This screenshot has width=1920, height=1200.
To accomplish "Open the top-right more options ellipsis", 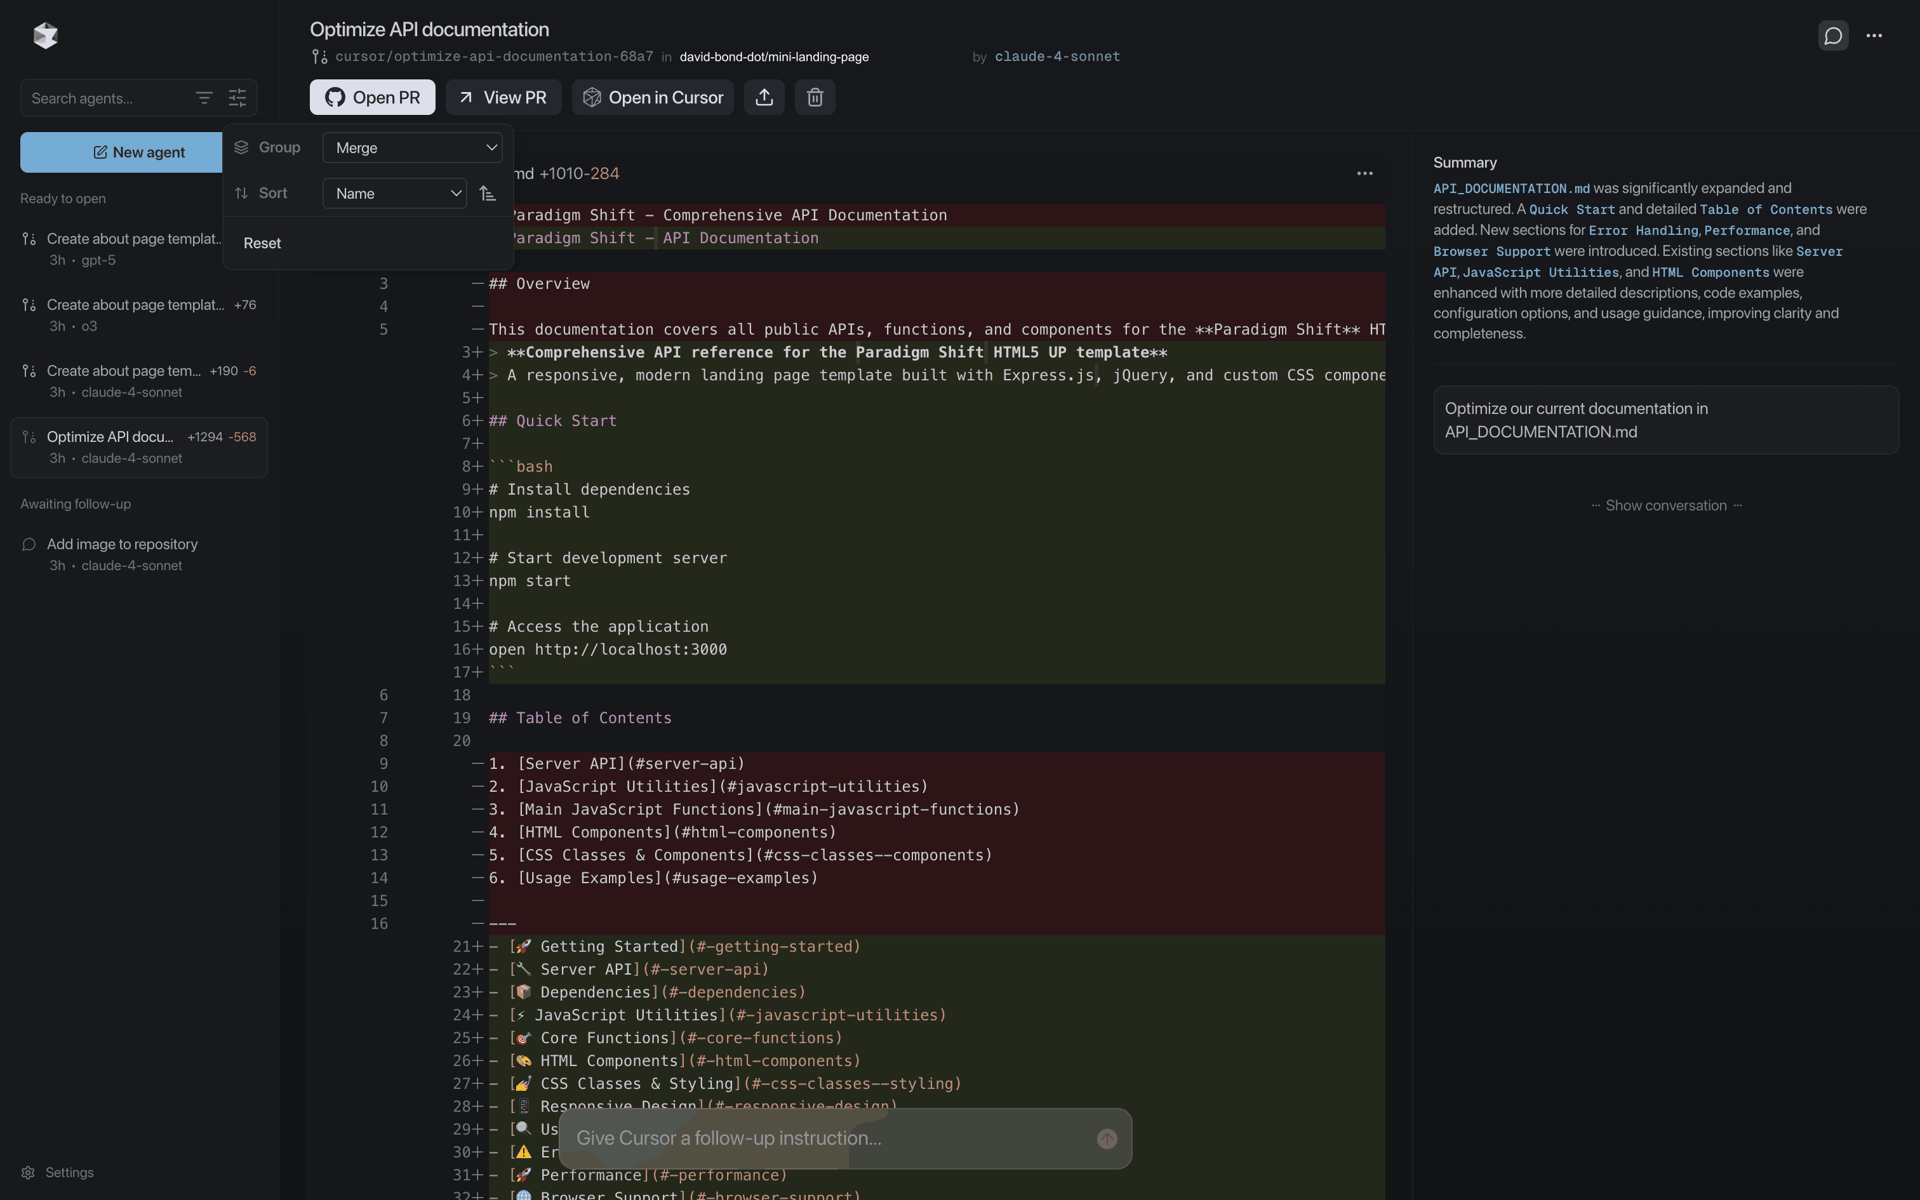I will tap(1874, 36).
